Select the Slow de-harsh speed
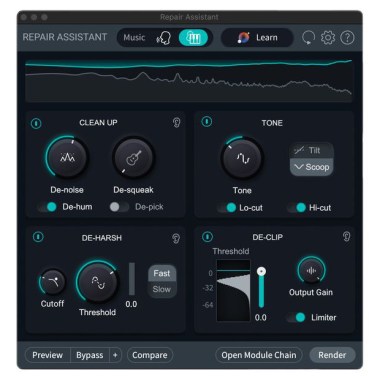This screenshot has height=380, width=380. point(162,289)
